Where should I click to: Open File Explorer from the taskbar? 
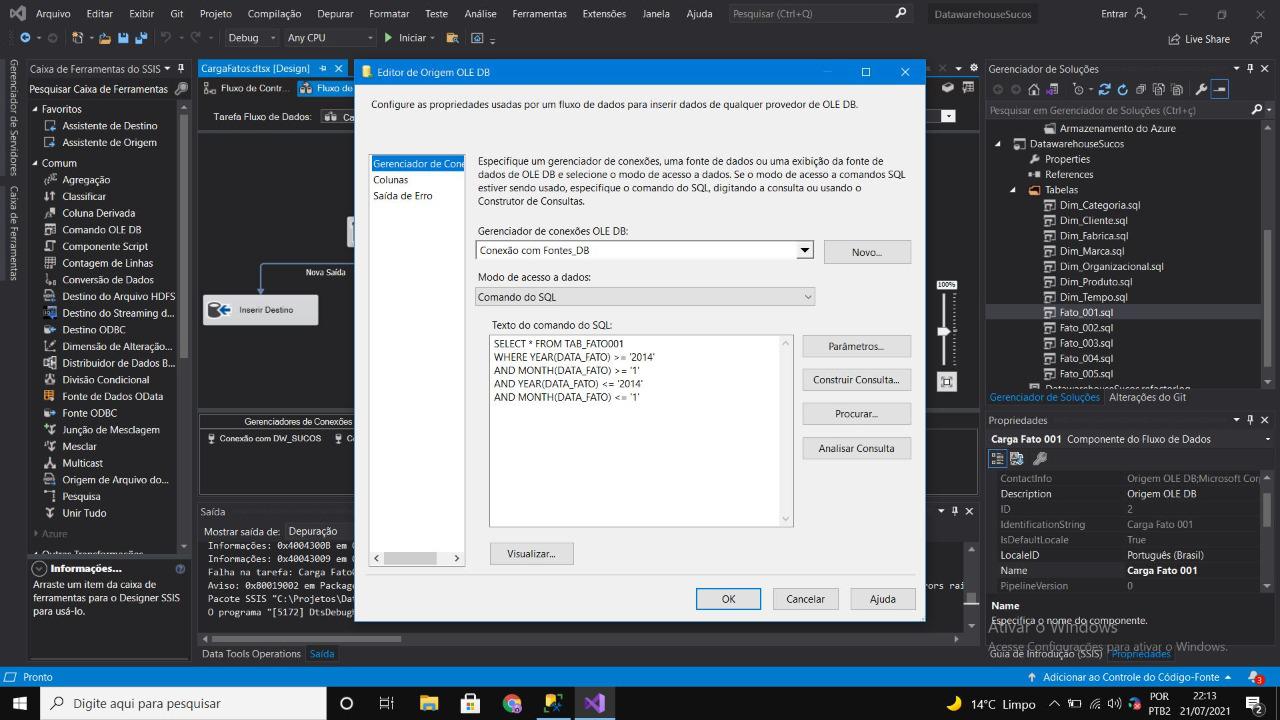[x=429, y=703]
